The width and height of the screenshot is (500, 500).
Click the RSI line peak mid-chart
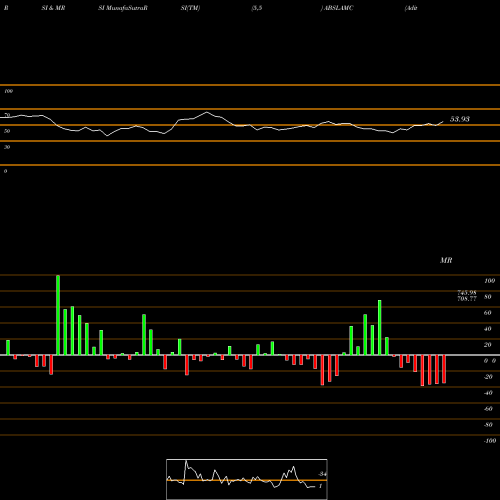coord(207,112)
